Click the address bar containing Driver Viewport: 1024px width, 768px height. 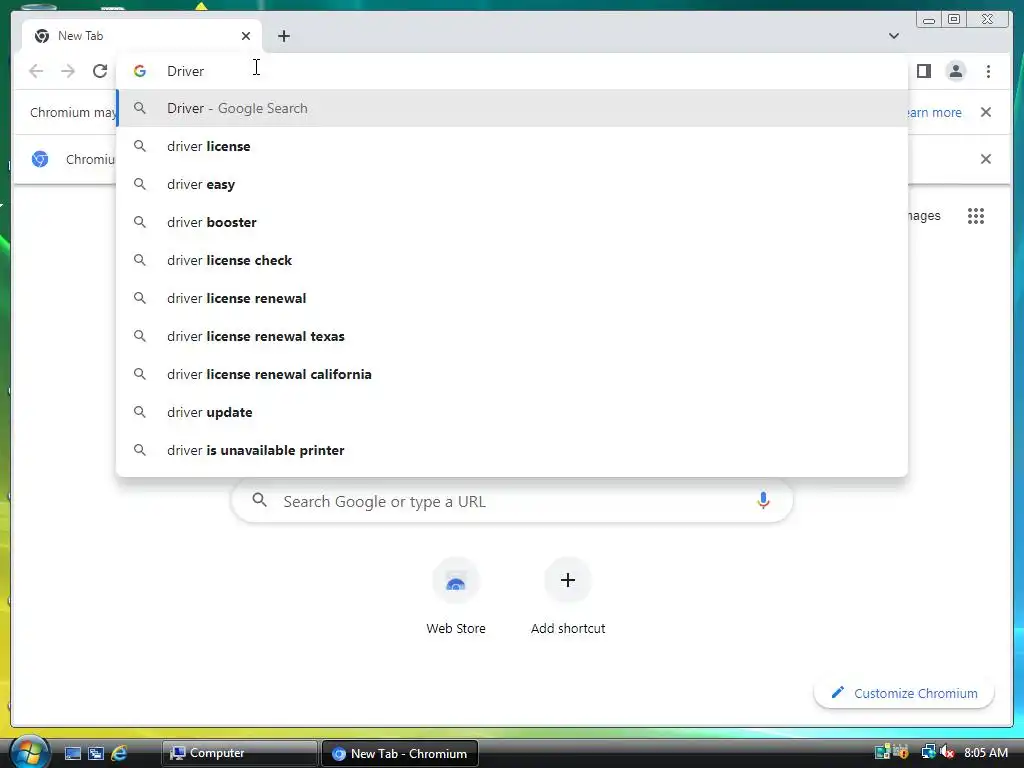pos(513,71)
